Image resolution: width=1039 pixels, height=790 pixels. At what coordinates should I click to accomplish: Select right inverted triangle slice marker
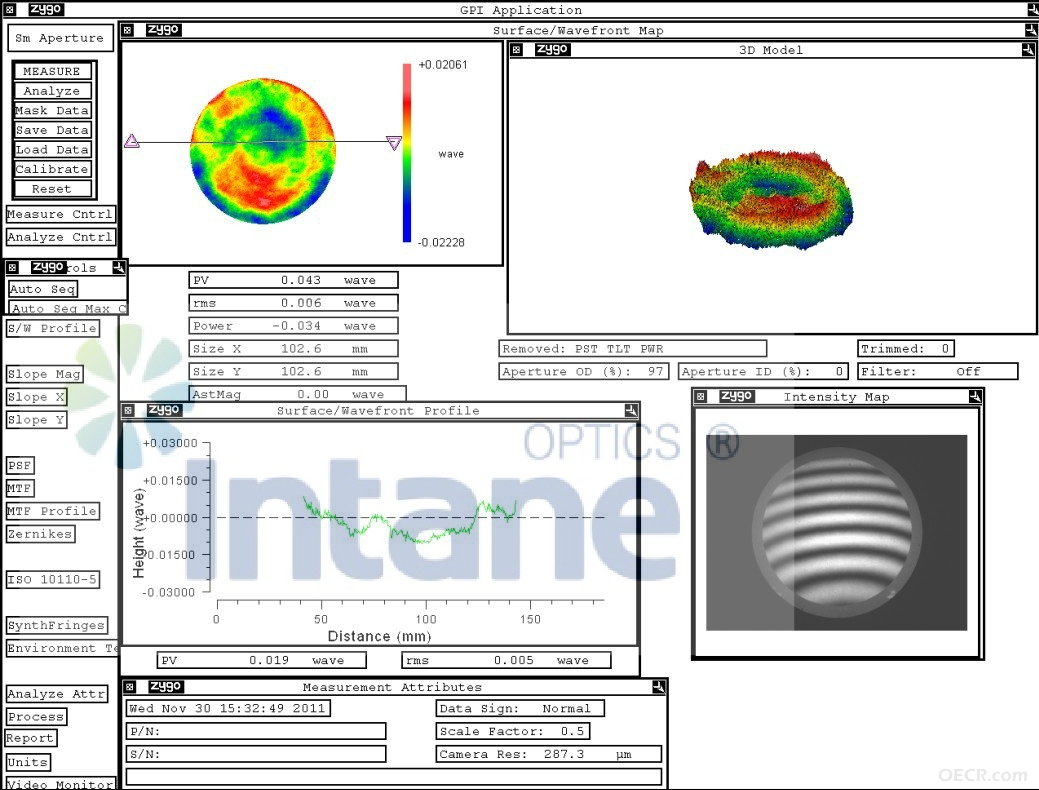click(394, 142)
